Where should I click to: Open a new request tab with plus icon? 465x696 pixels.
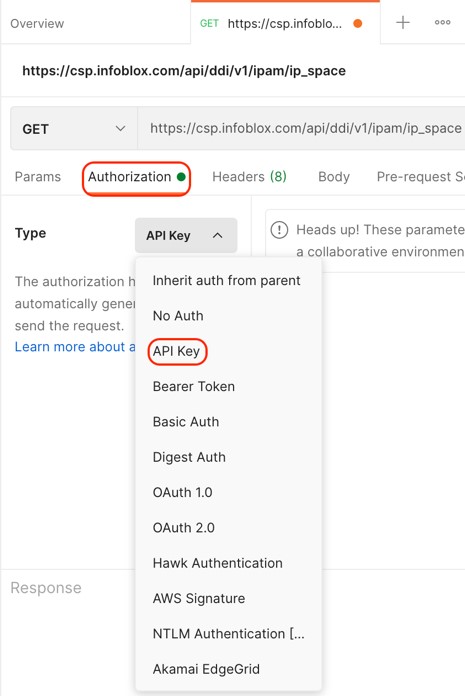click(402, 22)
